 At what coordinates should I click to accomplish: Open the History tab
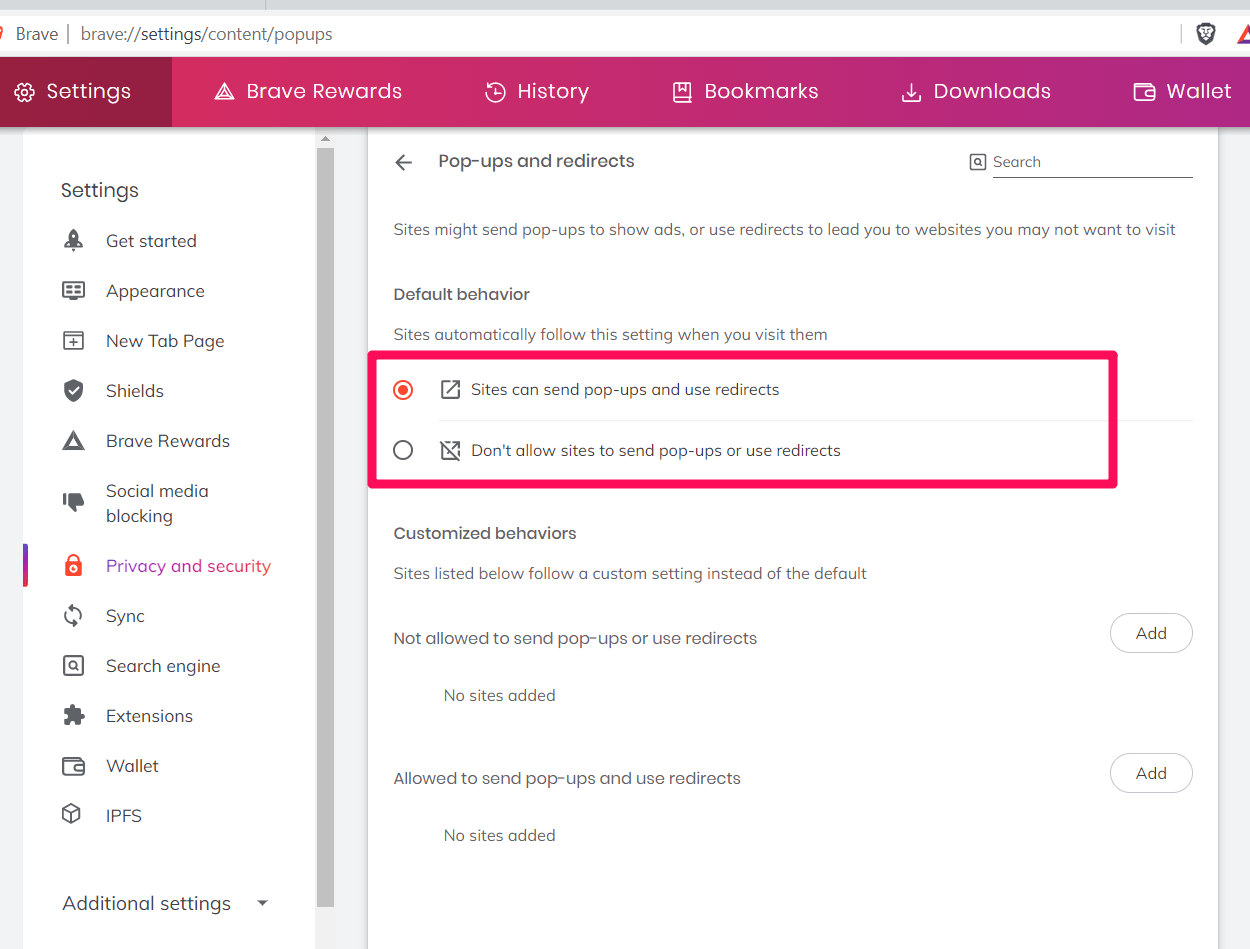[x=537, y=91]
